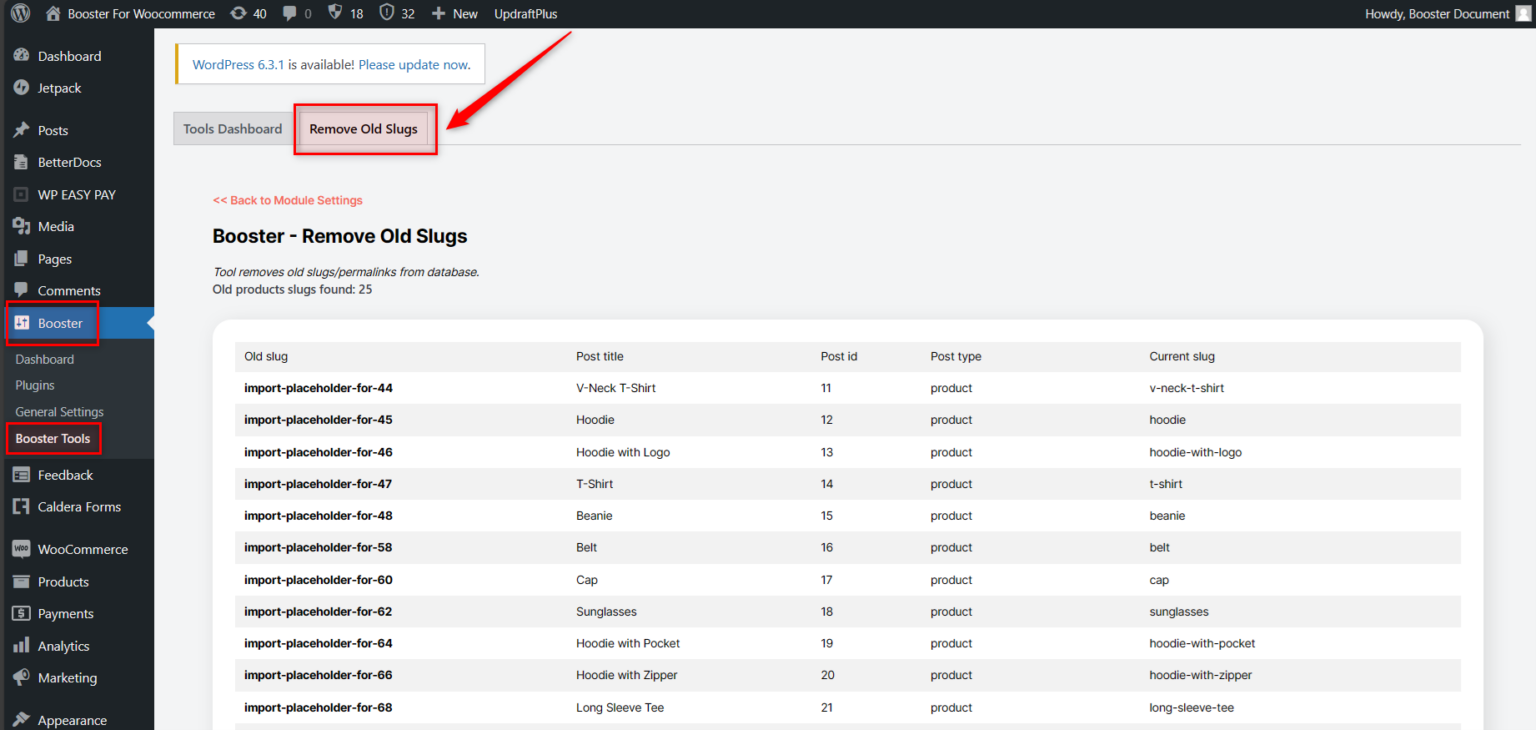Click the V-Neck T-Shirt post title
The image size is (1536, 730).
point(616,388)
